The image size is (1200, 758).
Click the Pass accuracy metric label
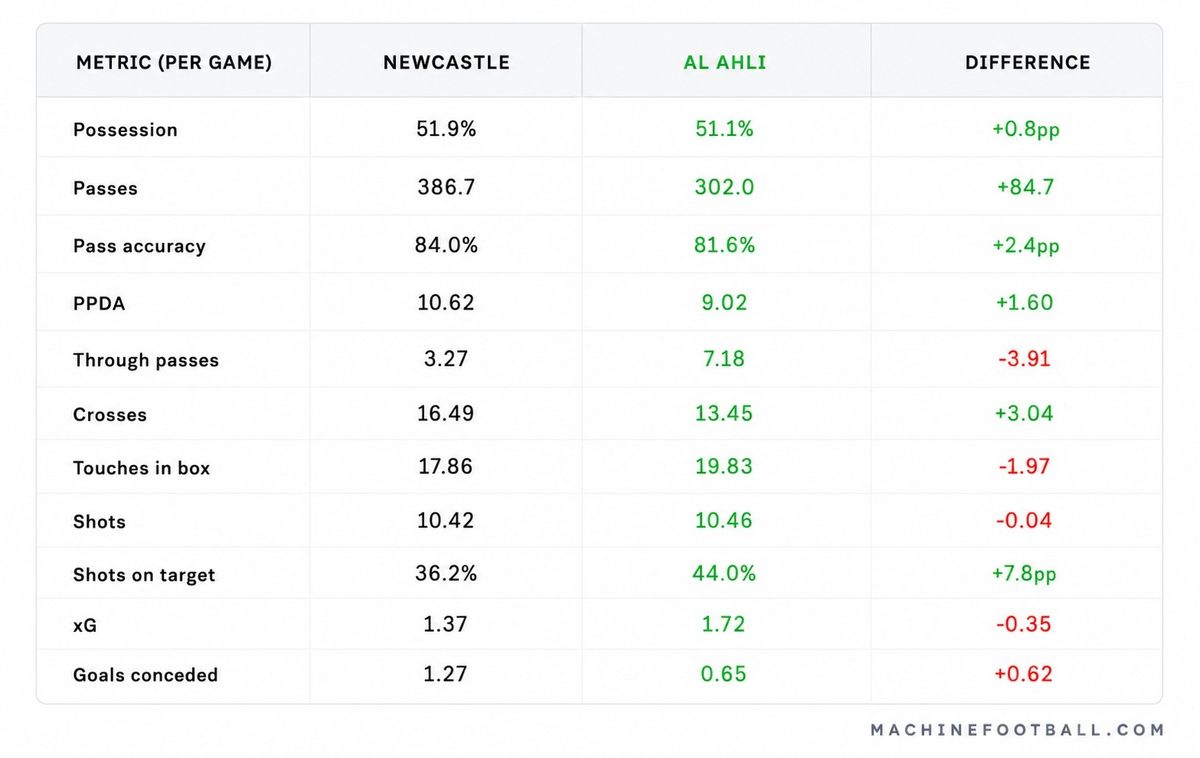[x=139, y=247]
